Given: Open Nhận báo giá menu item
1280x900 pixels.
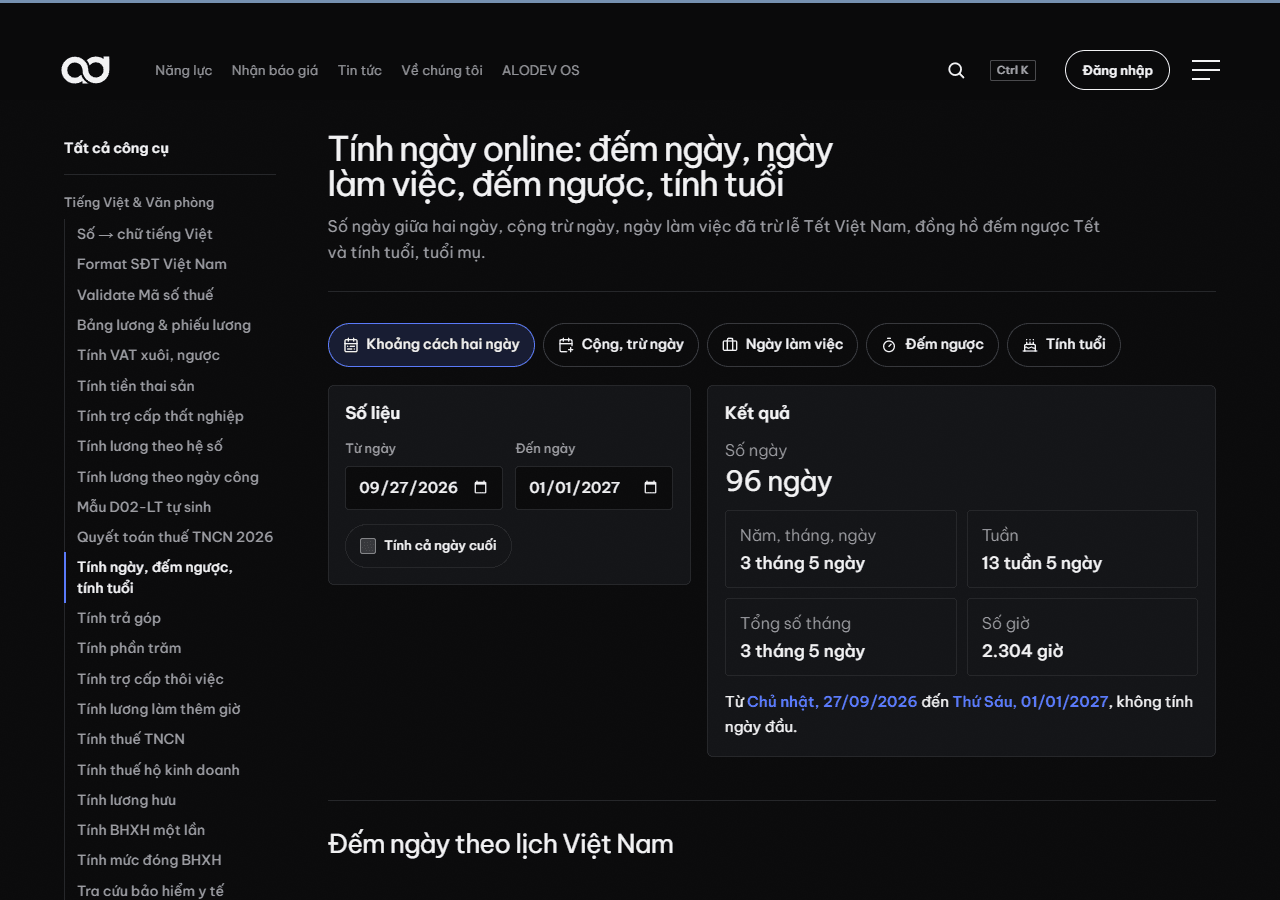Looking at the screenshot, I should click(x=275, y=70).
